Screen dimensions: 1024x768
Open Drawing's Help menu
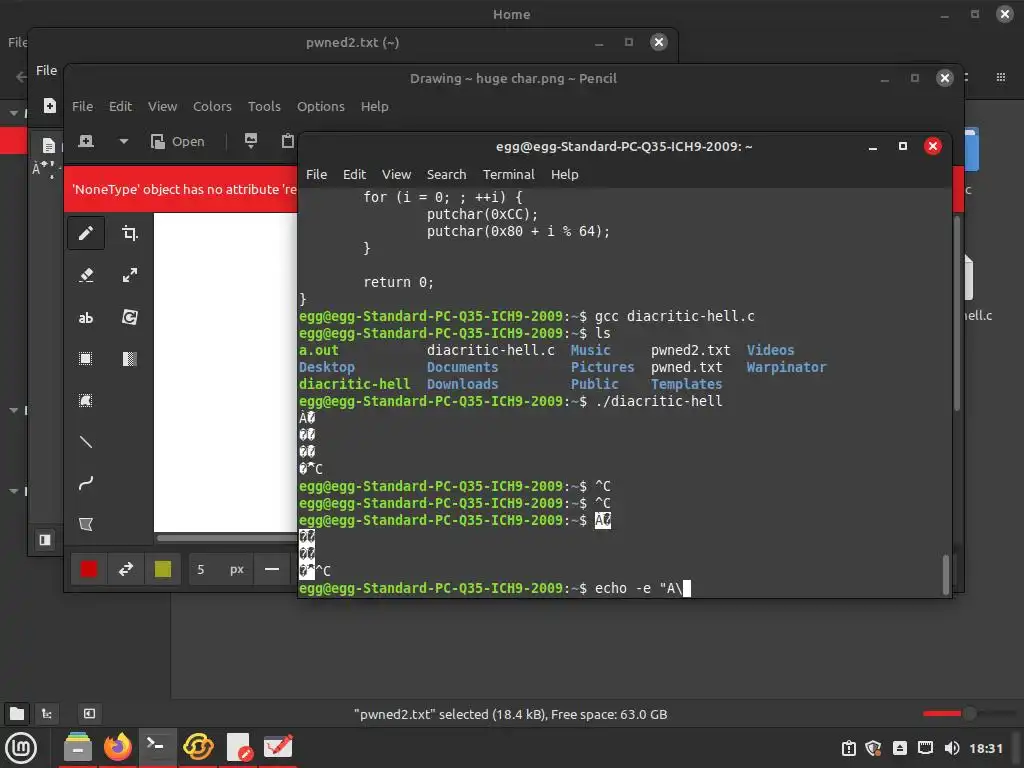click(x=374, y=106)
